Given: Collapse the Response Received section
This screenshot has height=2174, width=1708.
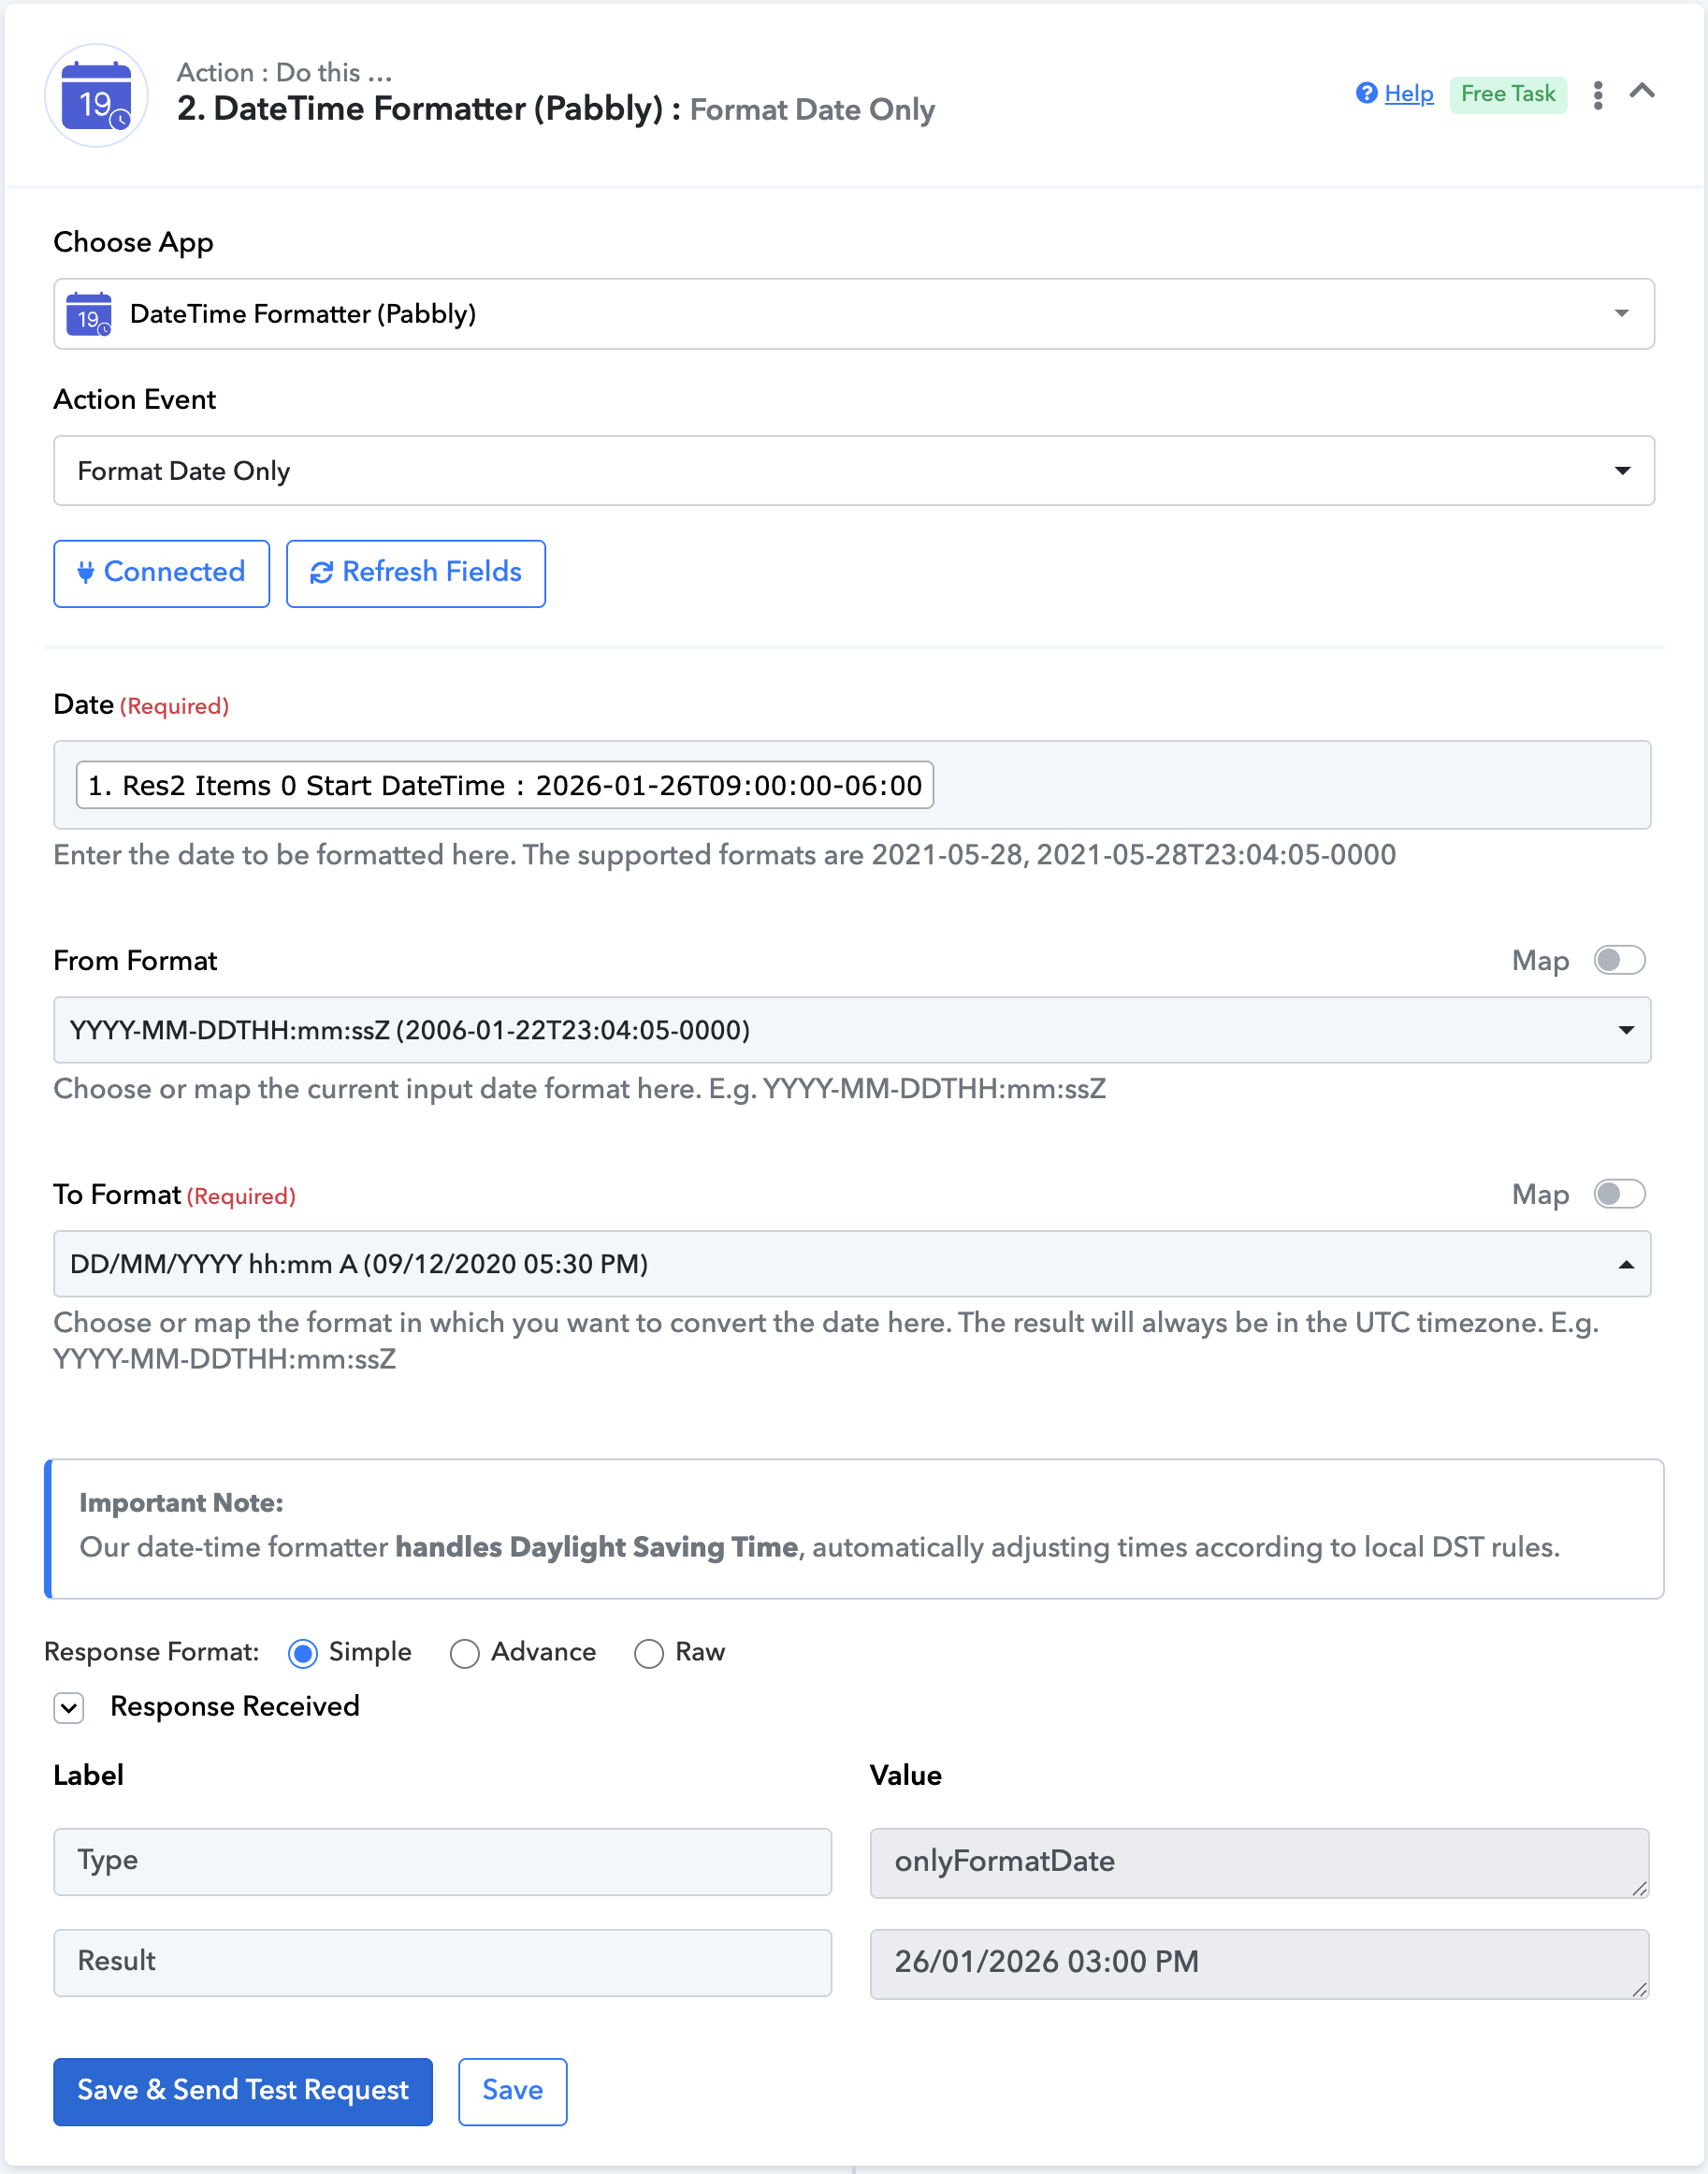Looking at the screenshot, I should coord(69,1707).
